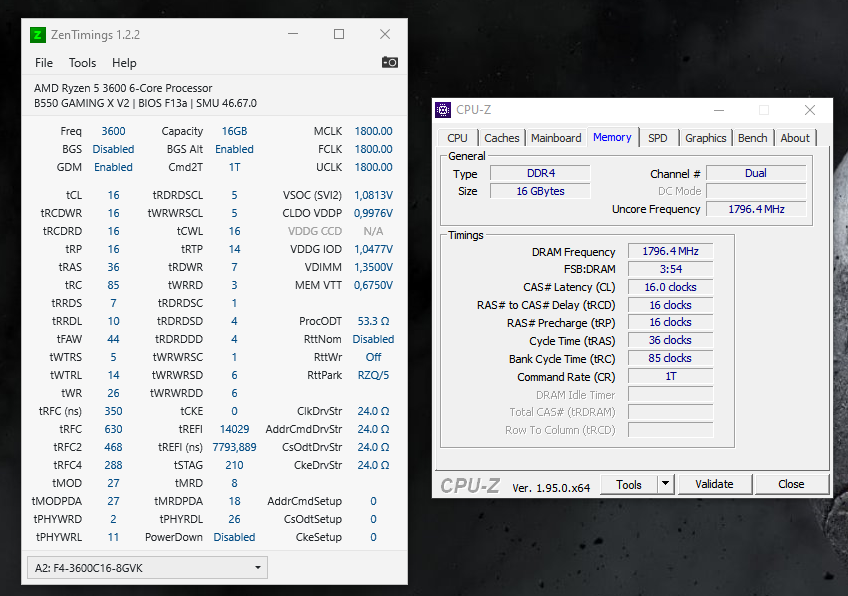Open the Help menu in ZenTimings
This screenshot has height=596, width=848.
pyautogui.click(x=124, y=63)
